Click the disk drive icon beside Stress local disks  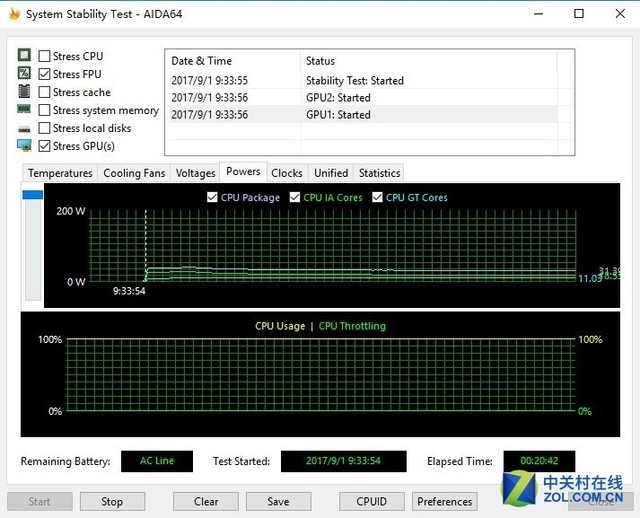24,129
